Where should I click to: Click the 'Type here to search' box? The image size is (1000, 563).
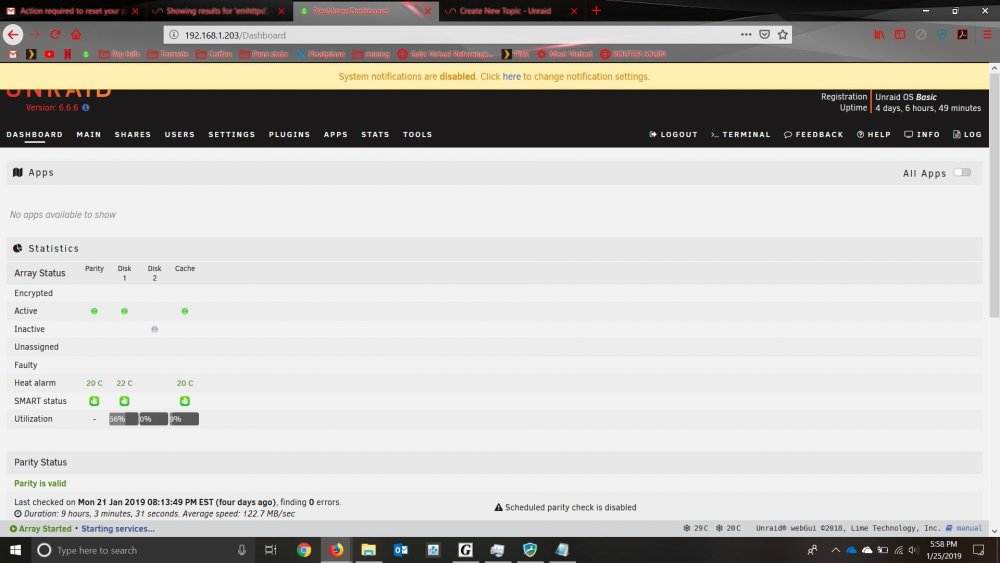pyautogui.click(x=142, y=550)
